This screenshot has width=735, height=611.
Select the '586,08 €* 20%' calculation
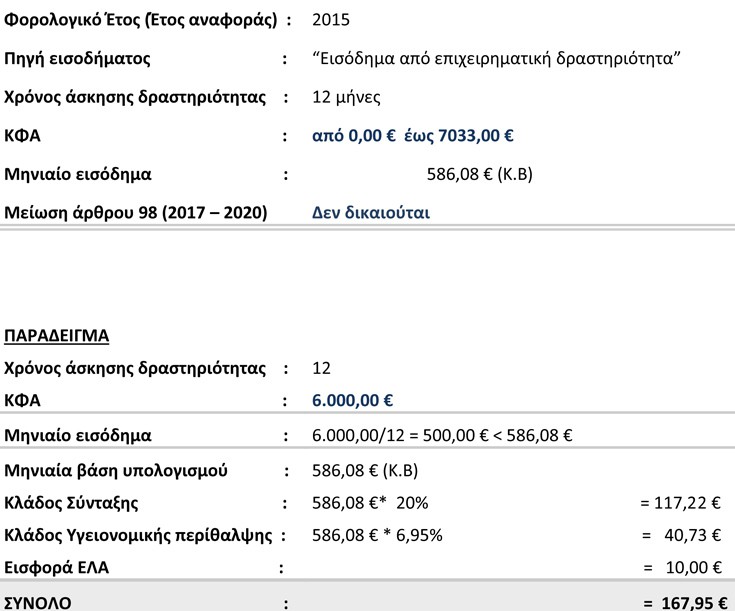(370, 503)
